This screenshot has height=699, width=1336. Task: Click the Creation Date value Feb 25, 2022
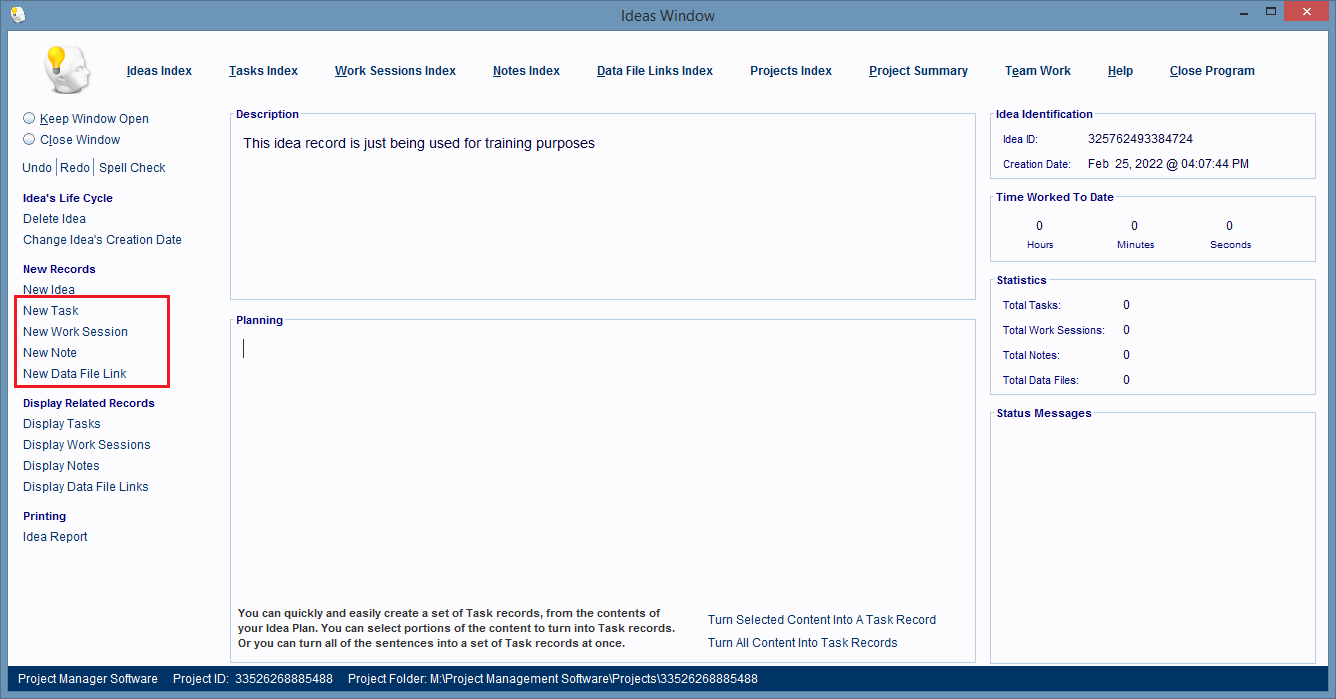pos(1168,164)
